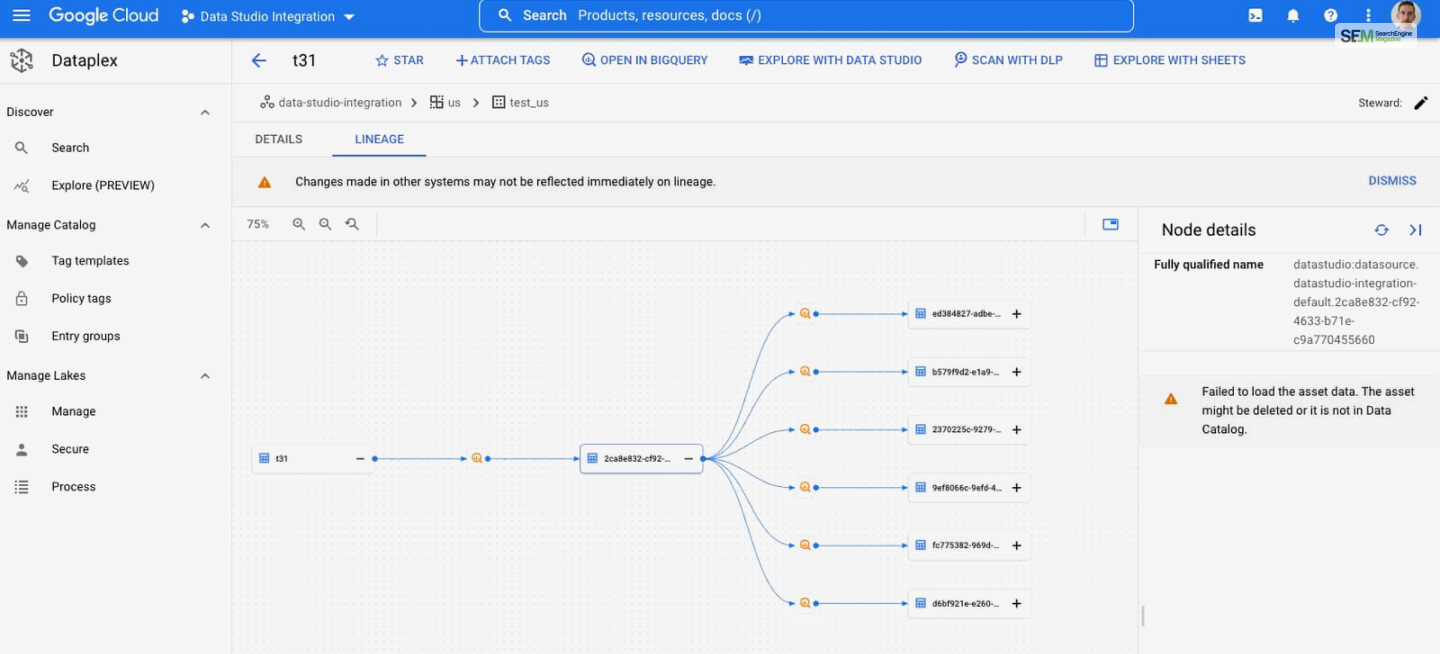Screen dimensions: 1440x654
Task: Click the Google Cloud logo
Action: (103, 16)
